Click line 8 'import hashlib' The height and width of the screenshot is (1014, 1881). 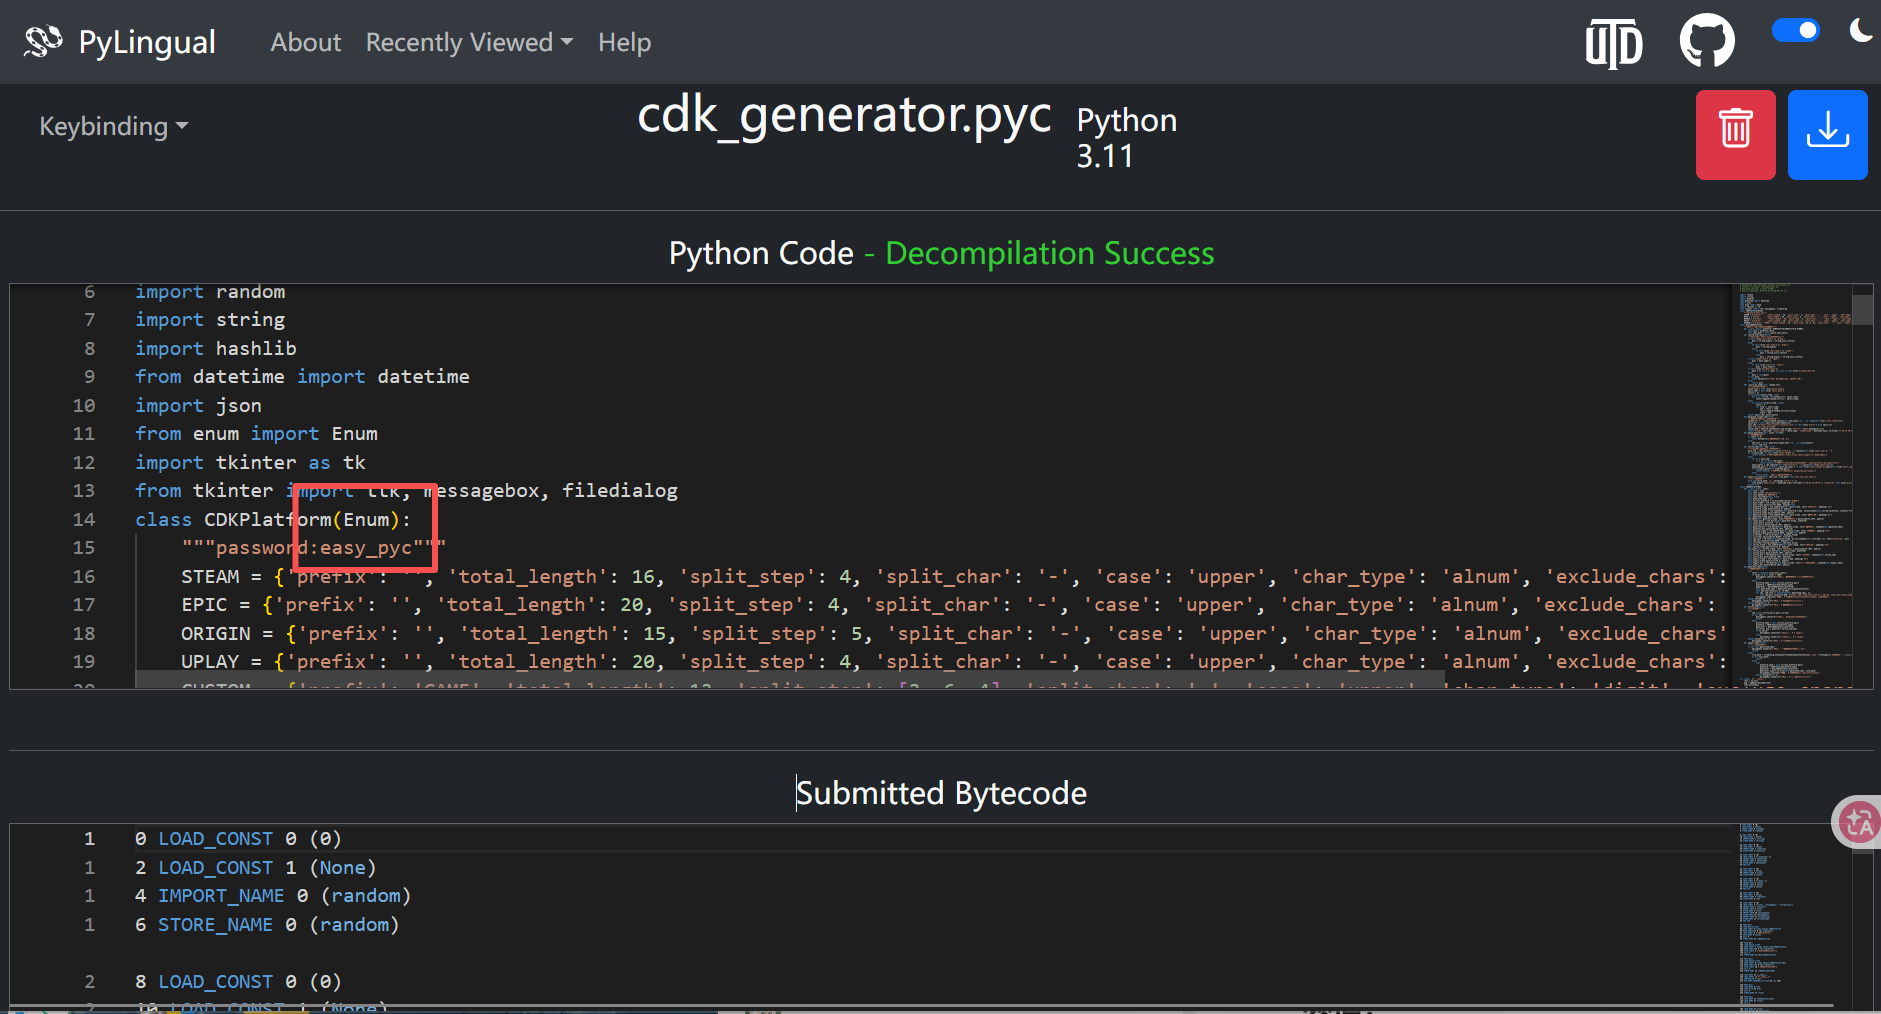216,348
